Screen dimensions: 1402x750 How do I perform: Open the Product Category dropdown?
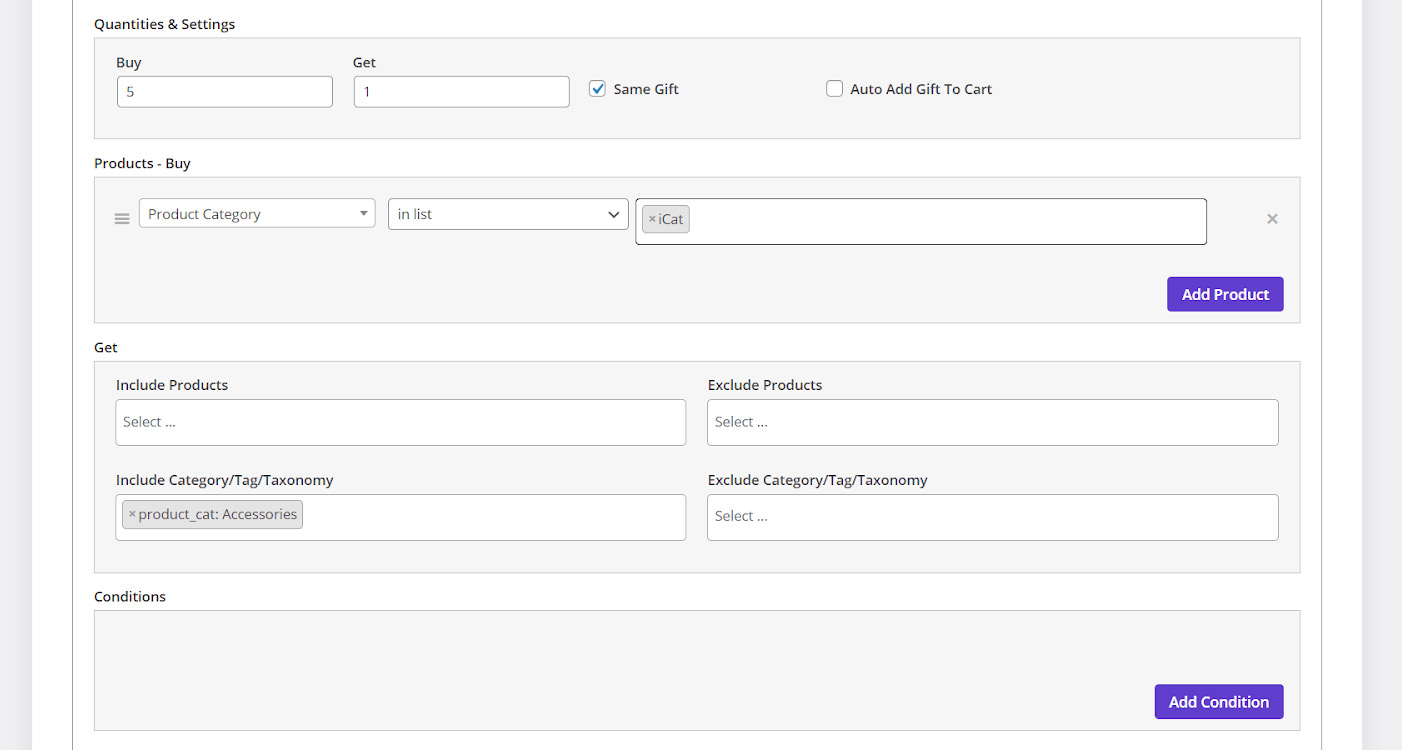(x=257, y=214)
